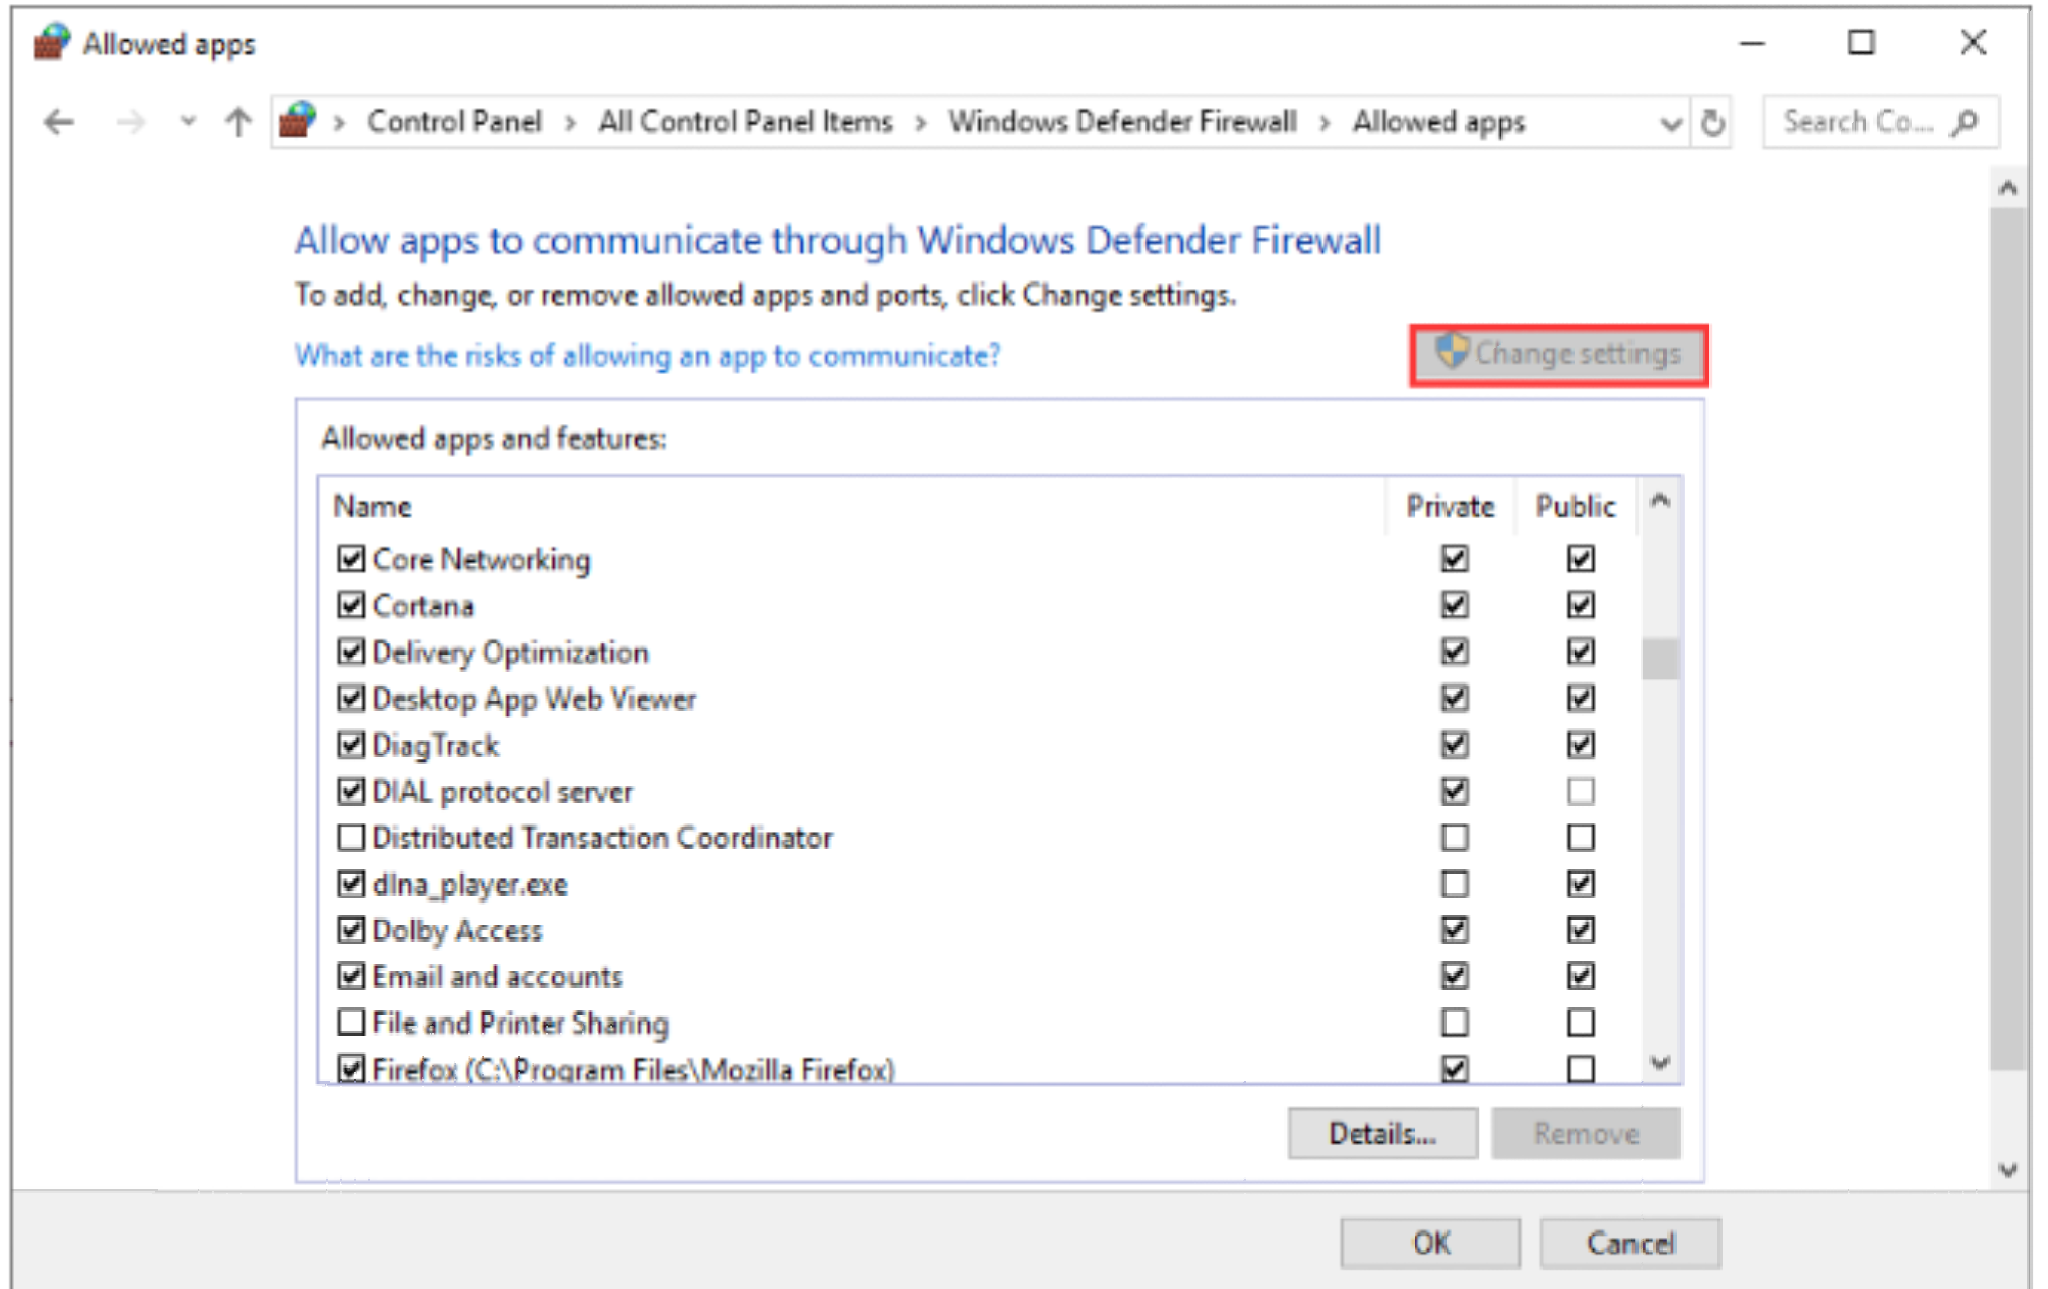Image resolution: width=2048 pixels, height=1289 pixels.
Task: Click the Allowed apps title bar icon
Action: pyautogui.click(x=51, y=43)
